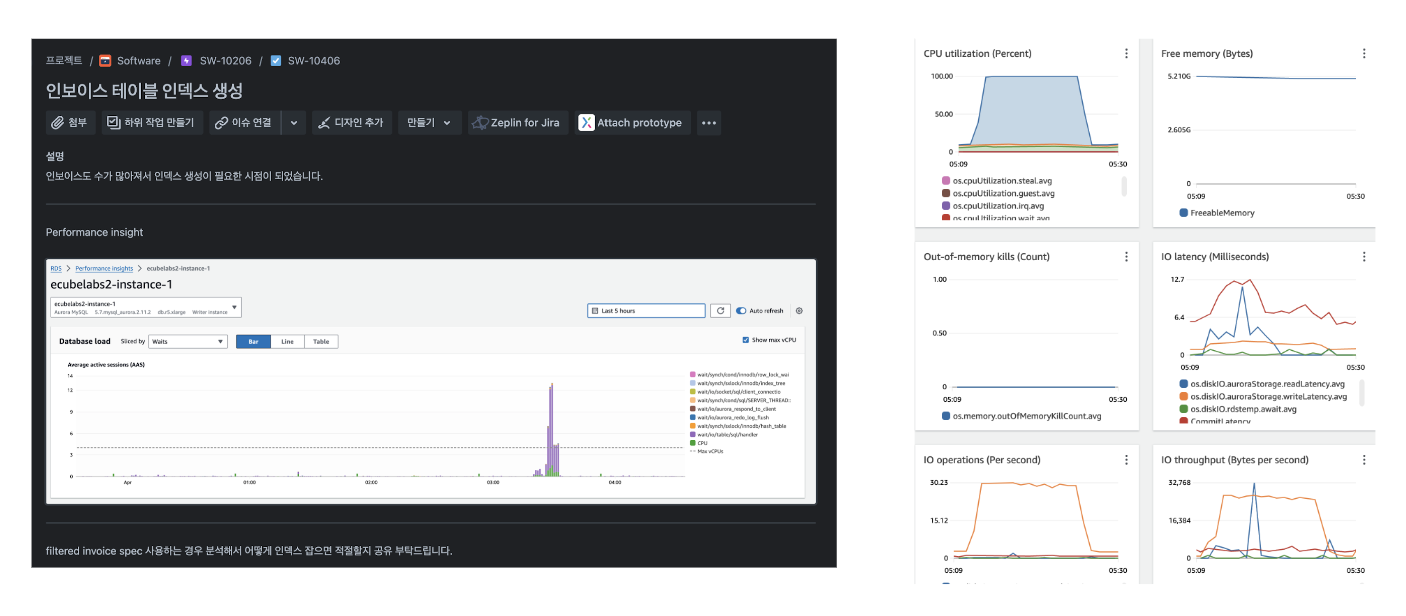Click the os.cpuUtilization.irq.avg legend swatch

point(945,206)
